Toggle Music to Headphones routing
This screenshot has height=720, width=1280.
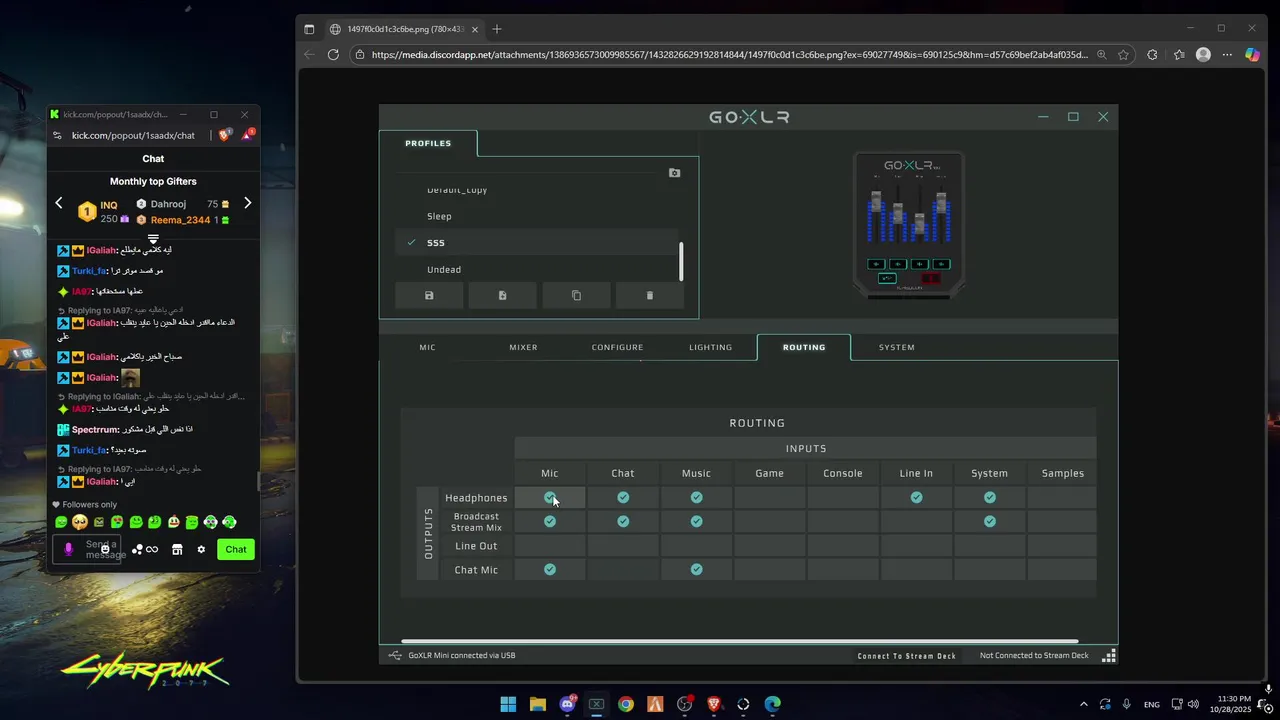(x=696, y=497)
